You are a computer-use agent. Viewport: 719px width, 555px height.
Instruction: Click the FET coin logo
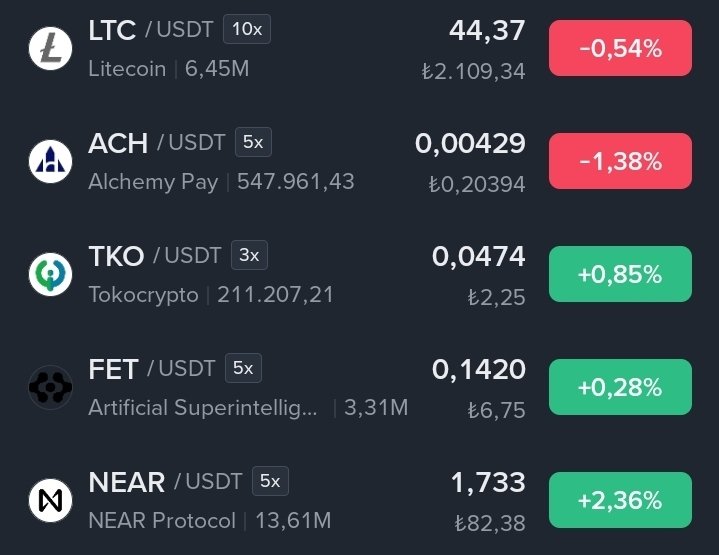point(50,387)
